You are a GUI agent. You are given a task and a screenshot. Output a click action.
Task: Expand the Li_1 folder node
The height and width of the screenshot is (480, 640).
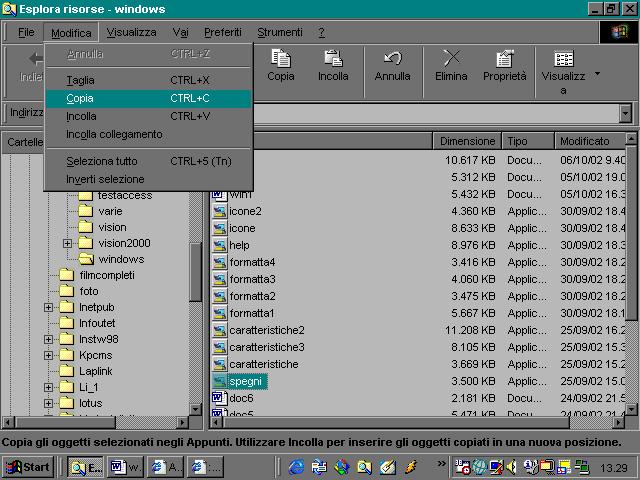click(48, 387)
